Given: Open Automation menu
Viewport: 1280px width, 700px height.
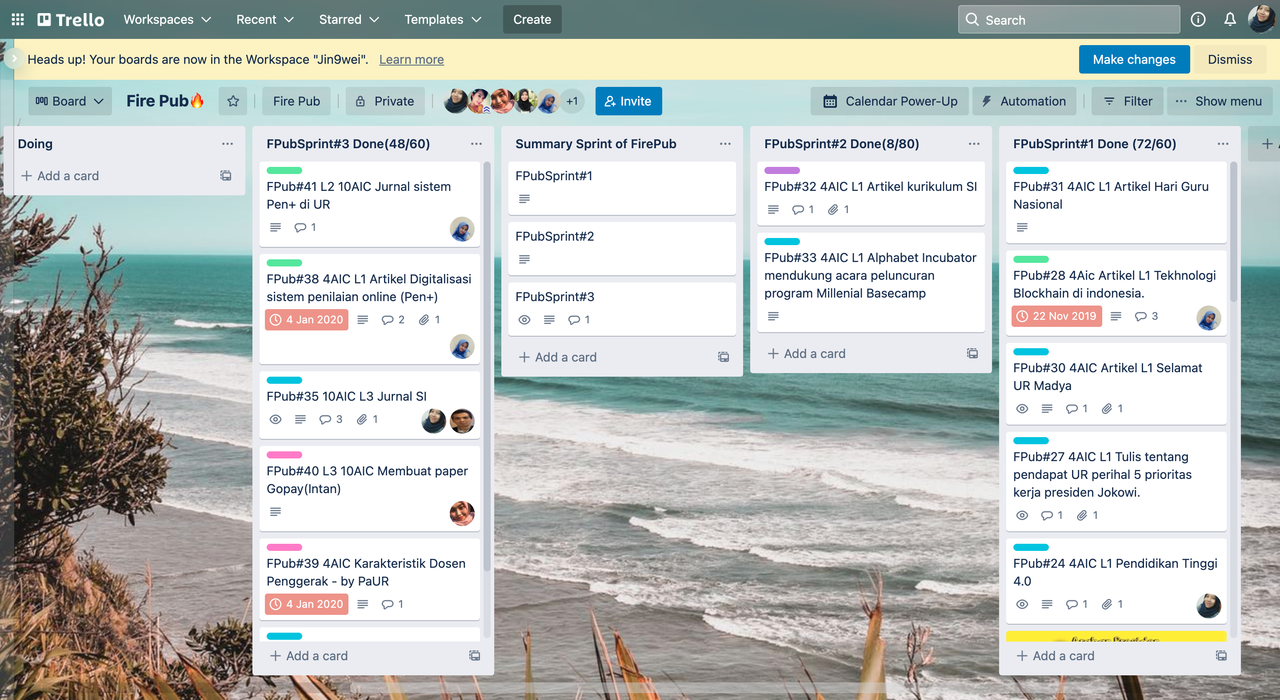Looking at the screenshot, I should tap(1024, 101).
